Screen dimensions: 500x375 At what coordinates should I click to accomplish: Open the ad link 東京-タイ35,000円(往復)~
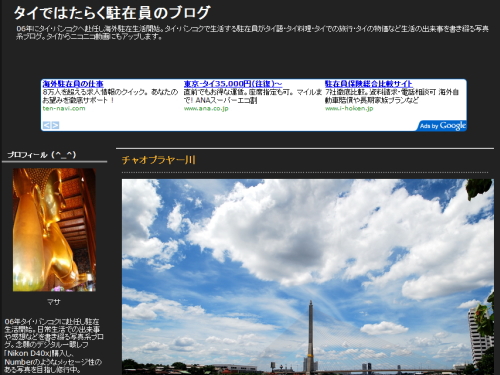point(233,84)
